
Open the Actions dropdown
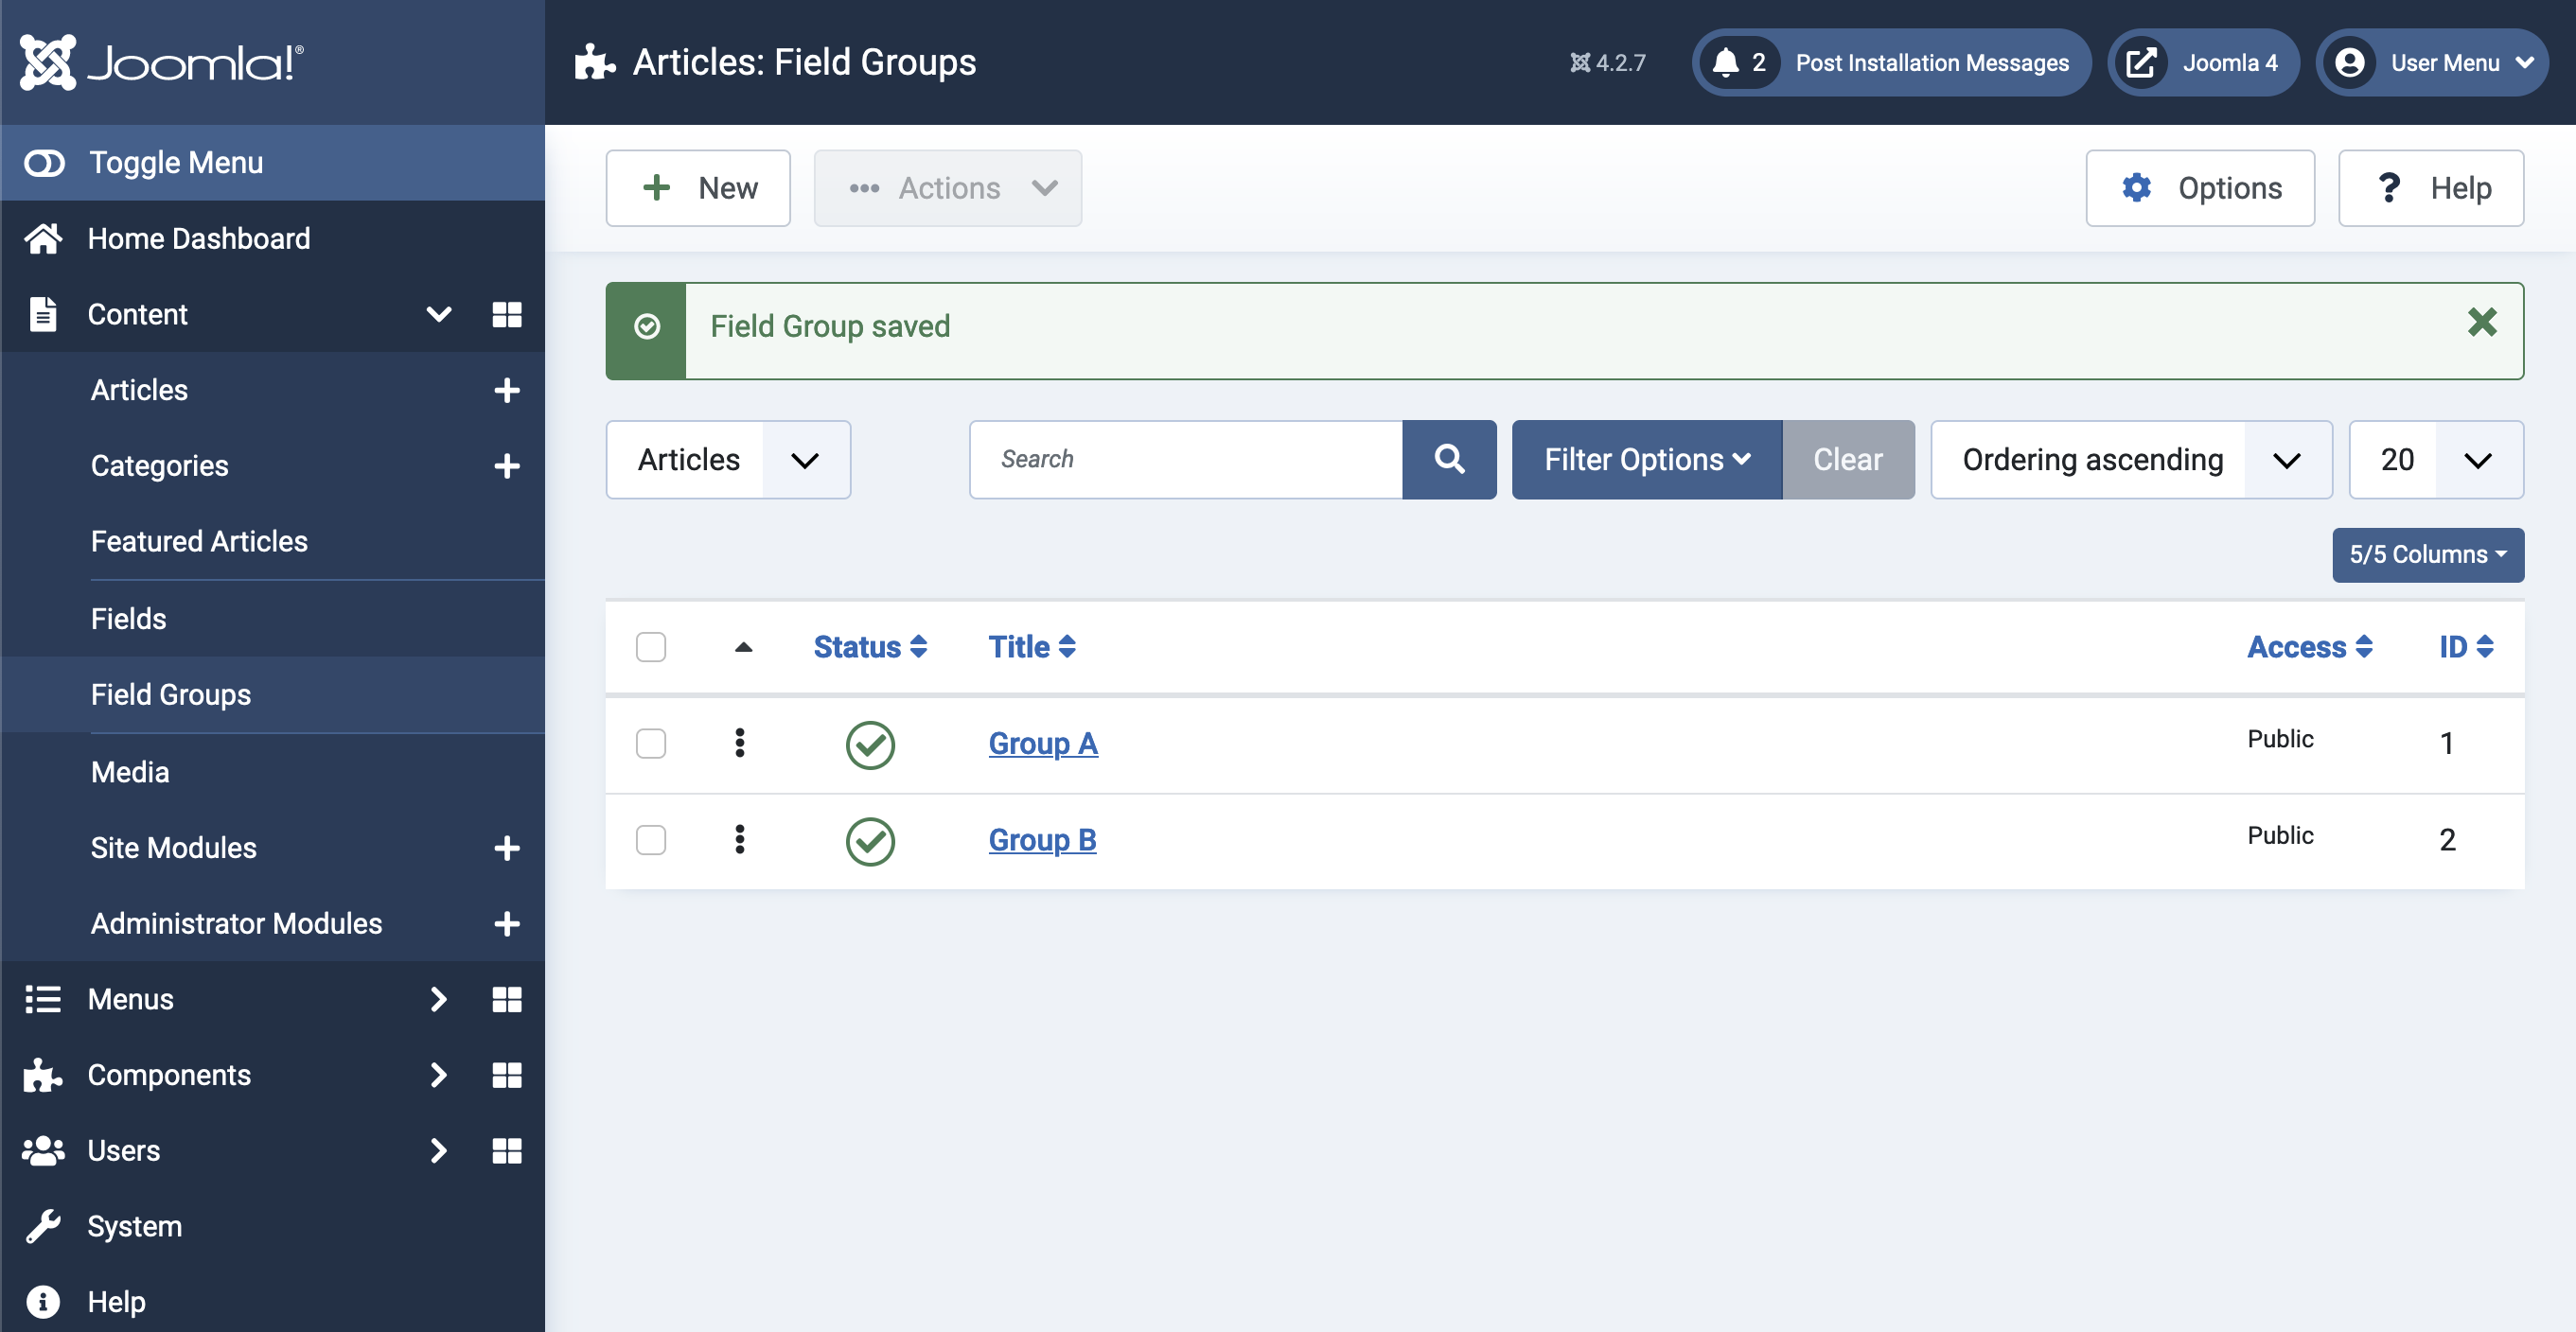pos(947,188)
